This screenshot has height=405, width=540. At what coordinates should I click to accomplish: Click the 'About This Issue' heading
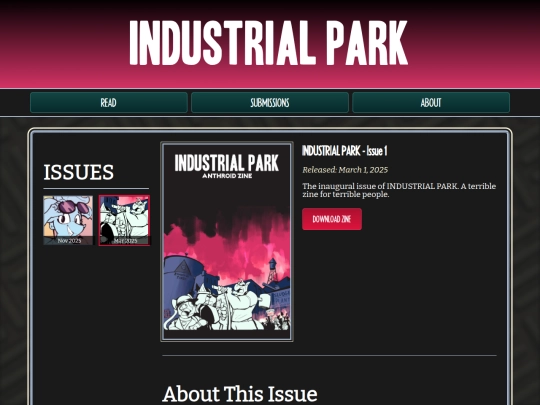240,394
